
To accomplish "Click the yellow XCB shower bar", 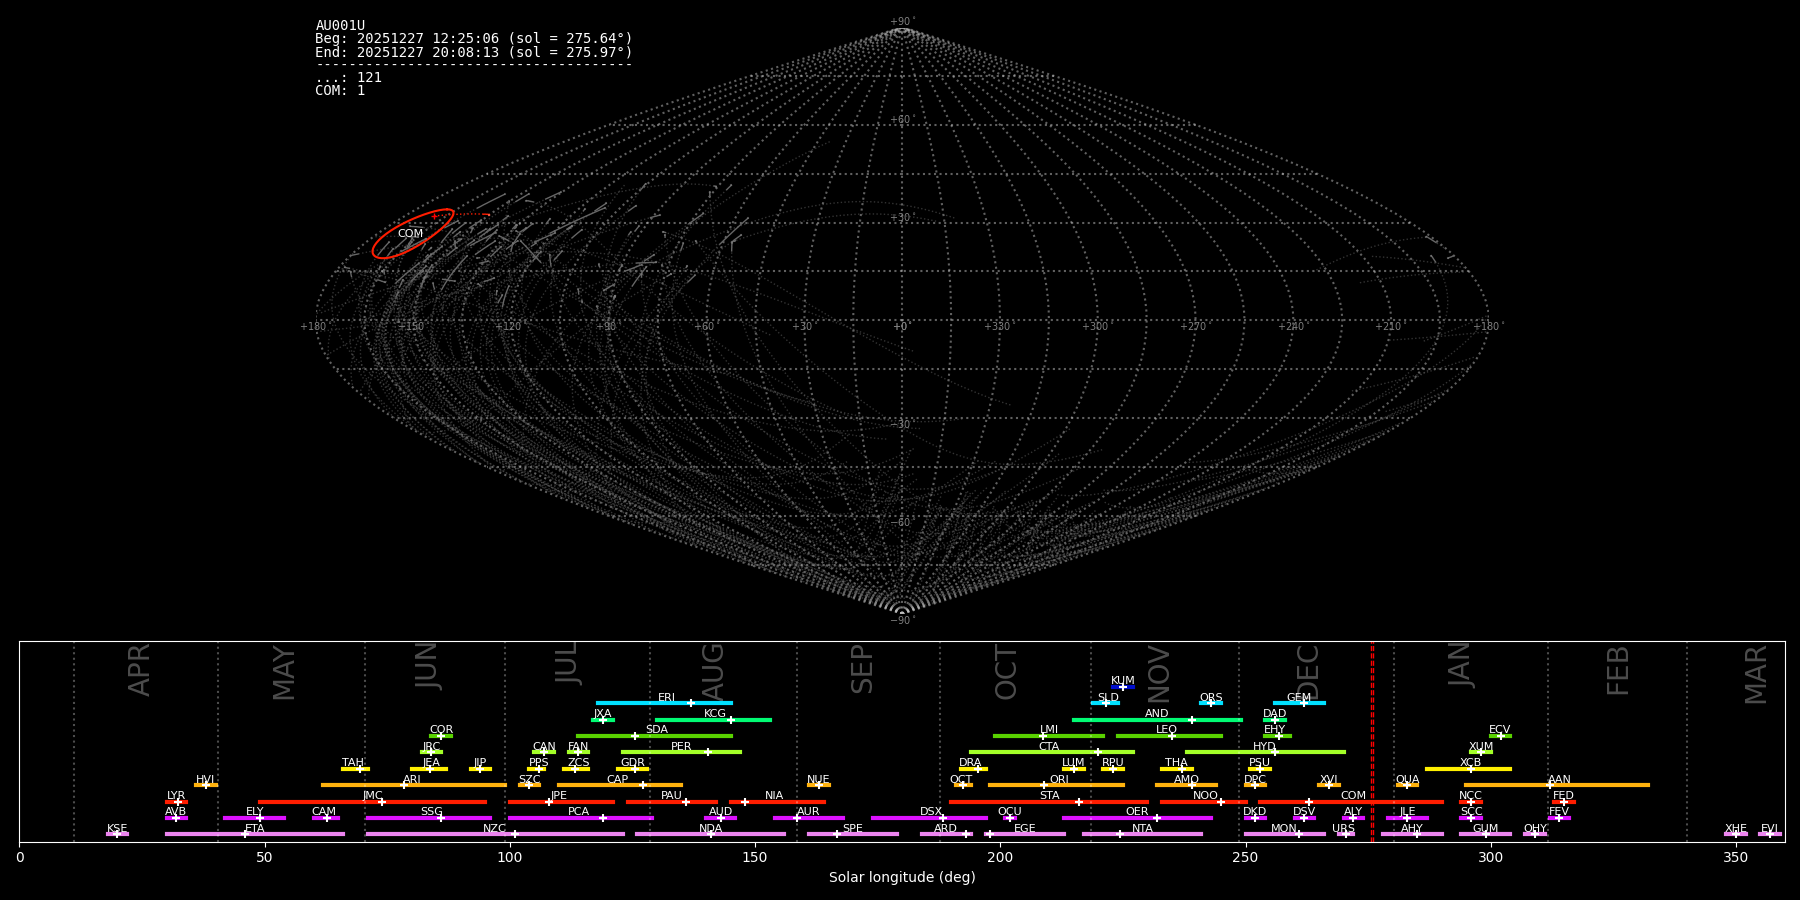I will tap(1468, 769).
